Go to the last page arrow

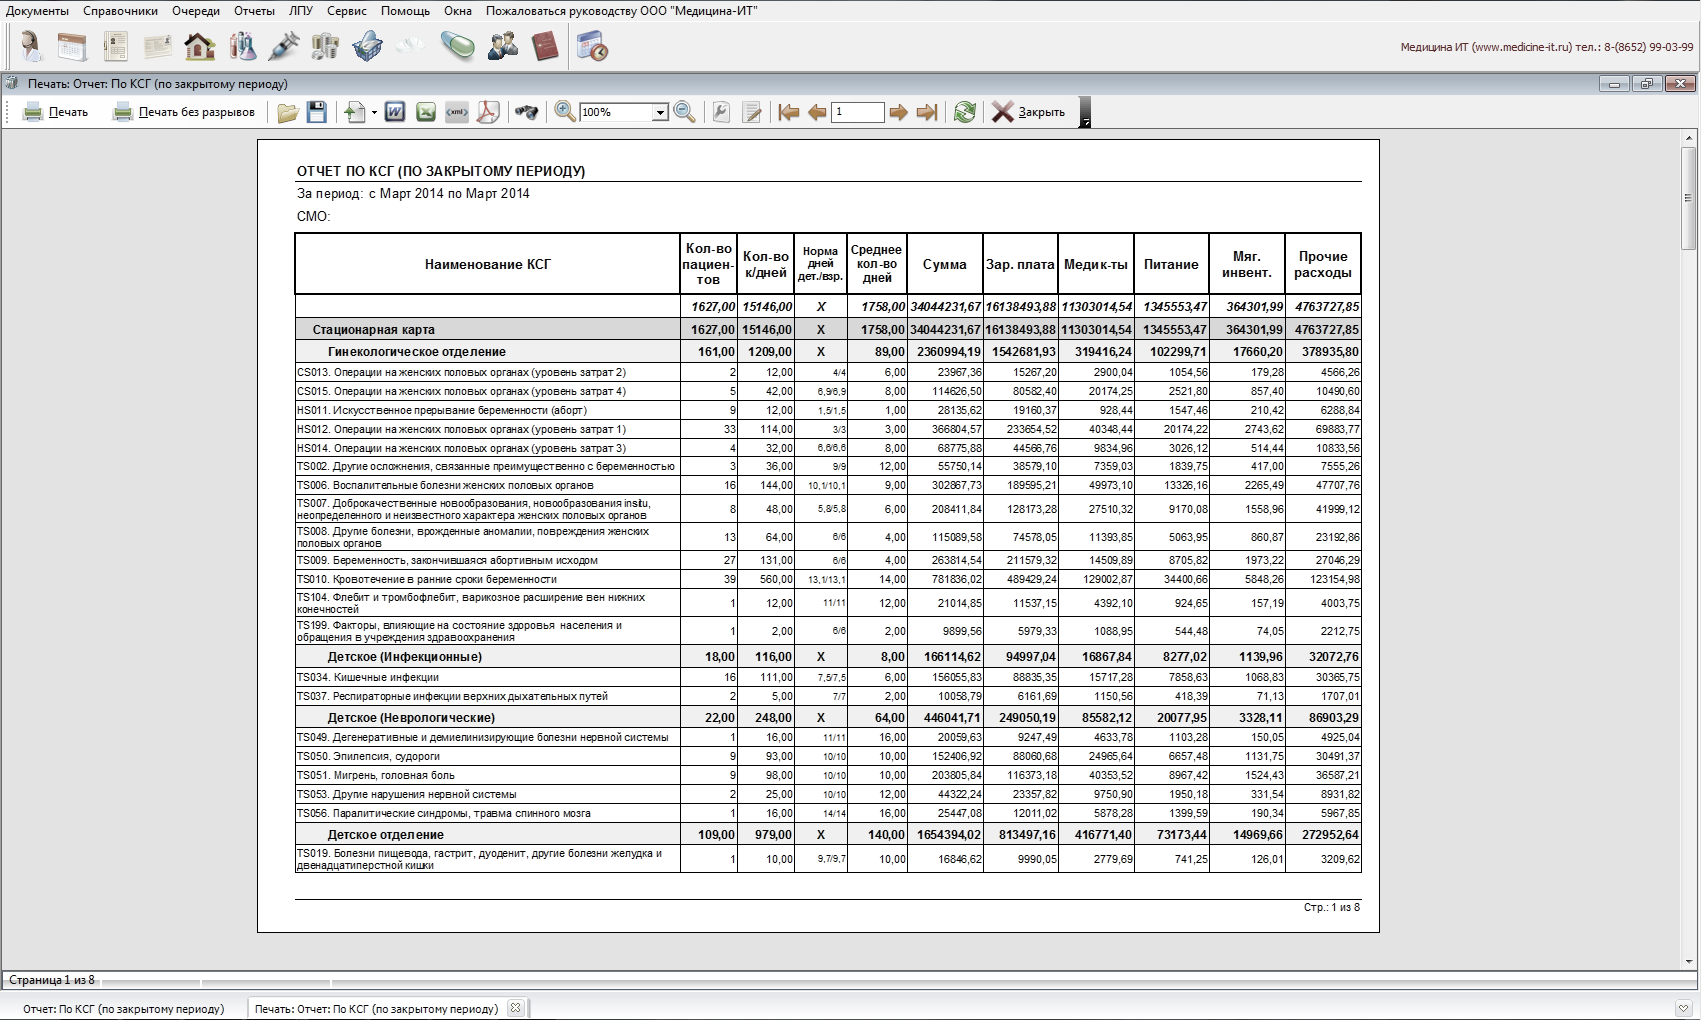point(927,112)
